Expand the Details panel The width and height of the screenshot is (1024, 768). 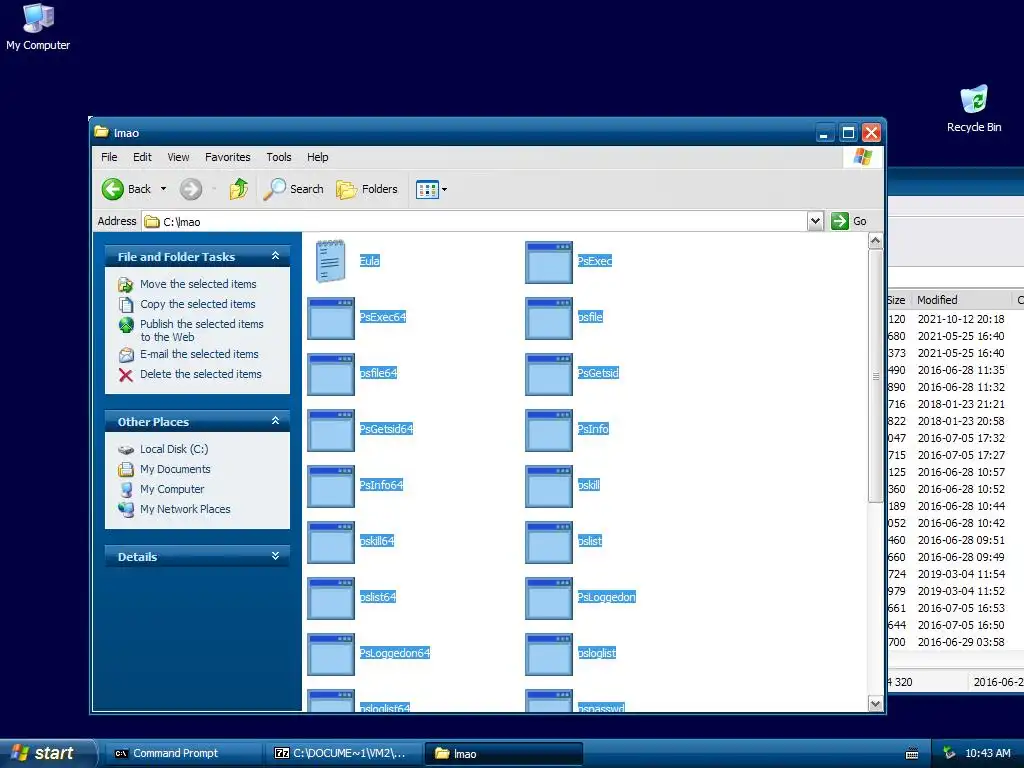tap(276, 556)
